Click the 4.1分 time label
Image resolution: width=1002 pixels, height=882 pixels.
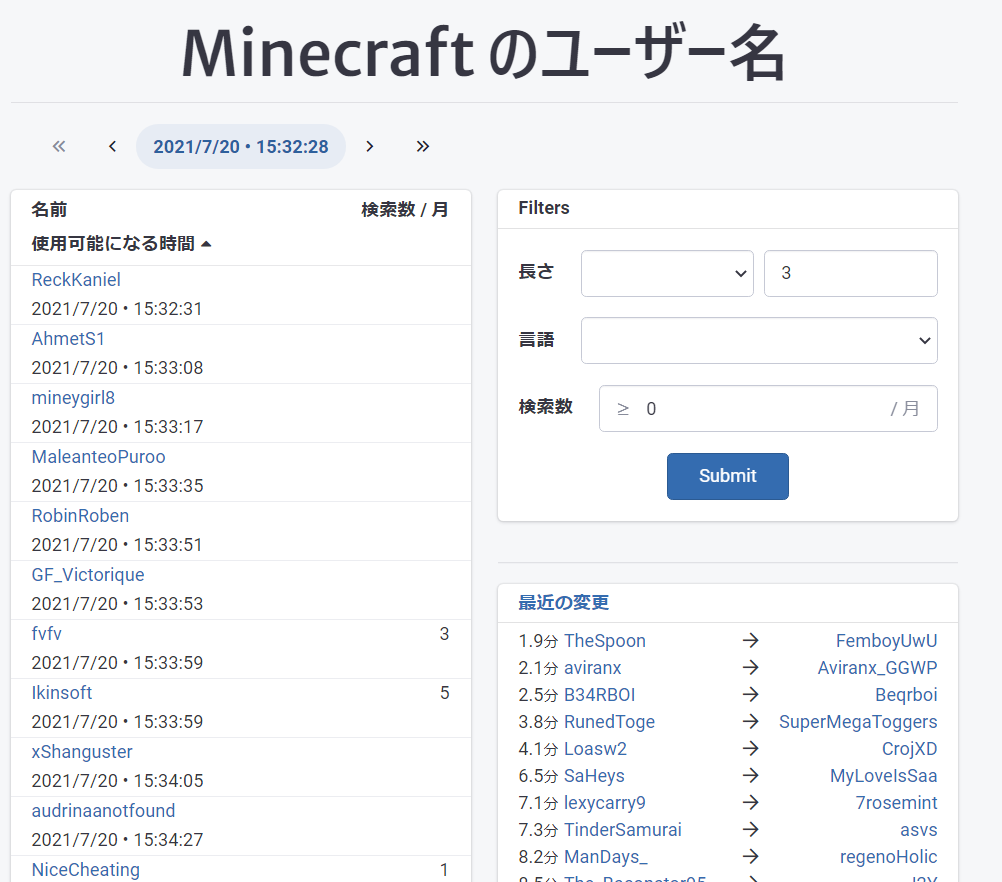tap(538, 749)
